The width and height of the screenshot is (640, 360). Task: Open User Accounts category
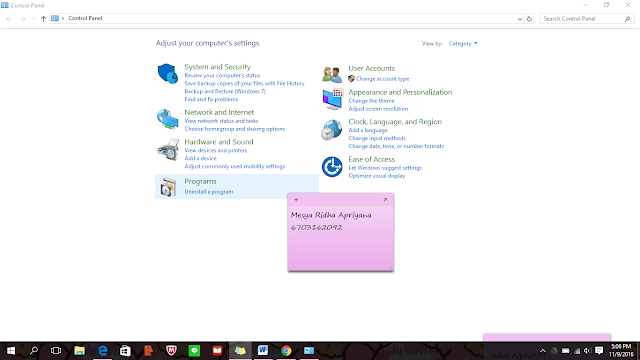click(x=371, y=68)
